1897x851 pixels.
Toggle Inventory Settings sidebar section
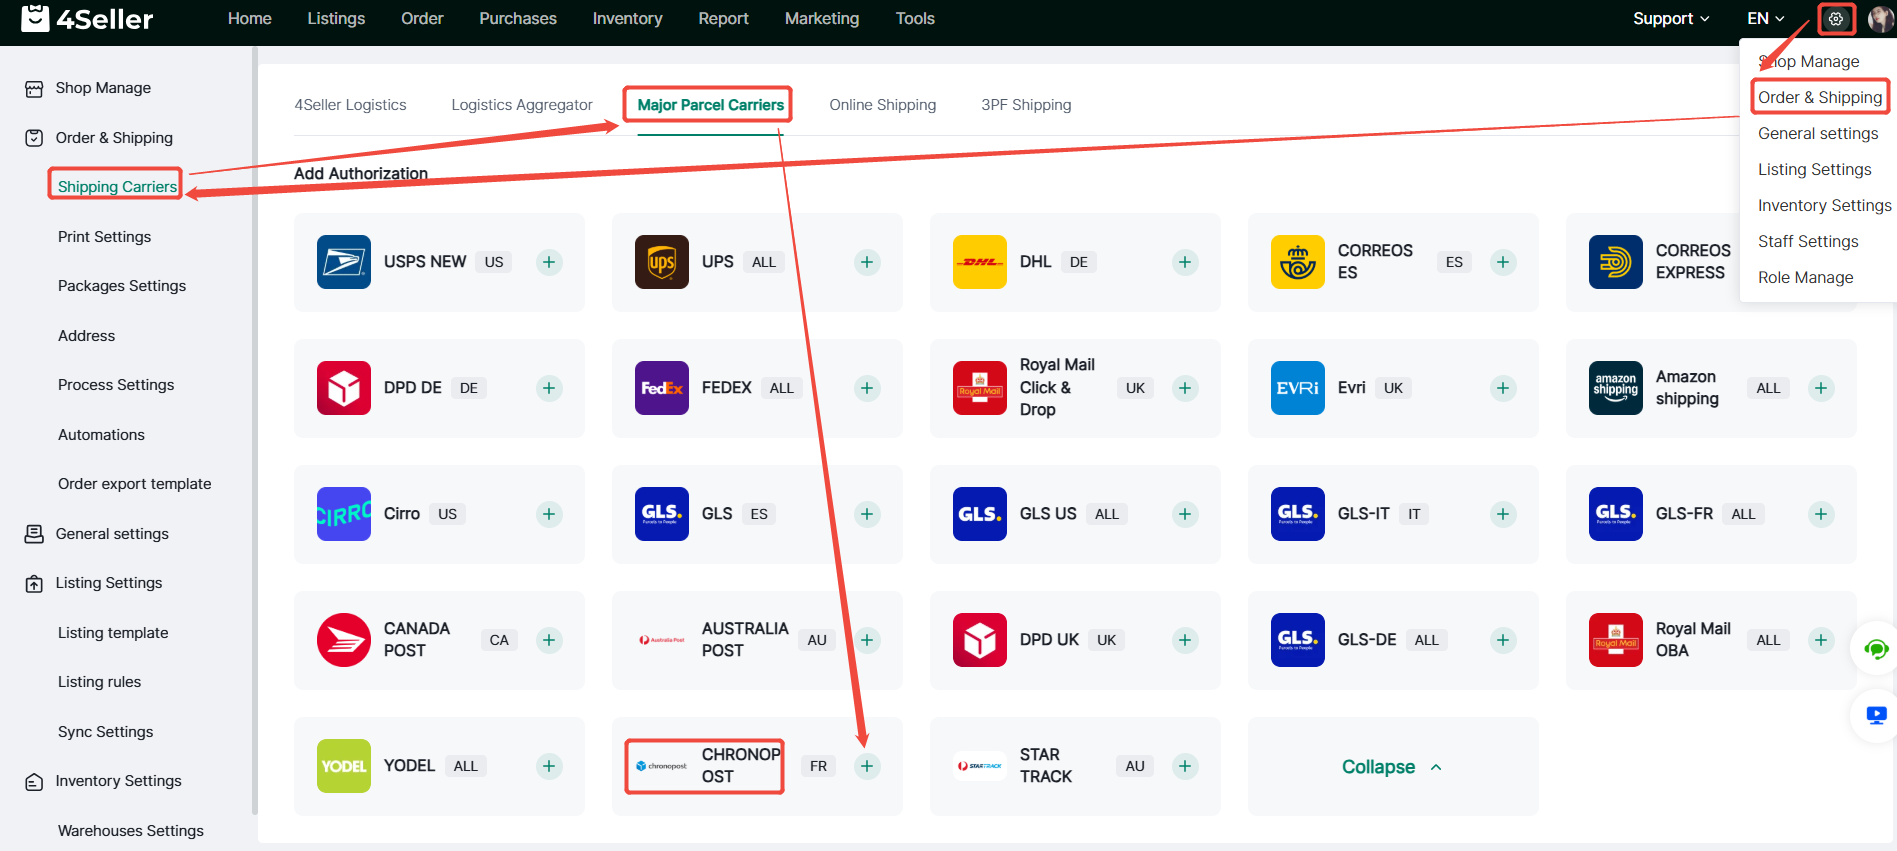119,781
